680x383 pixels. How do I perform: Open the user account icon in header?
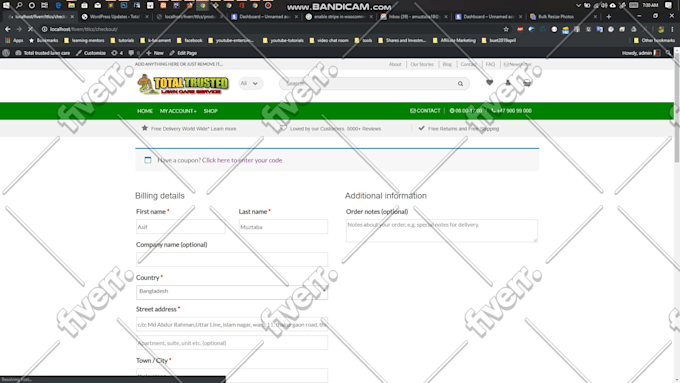pos(508,82)
